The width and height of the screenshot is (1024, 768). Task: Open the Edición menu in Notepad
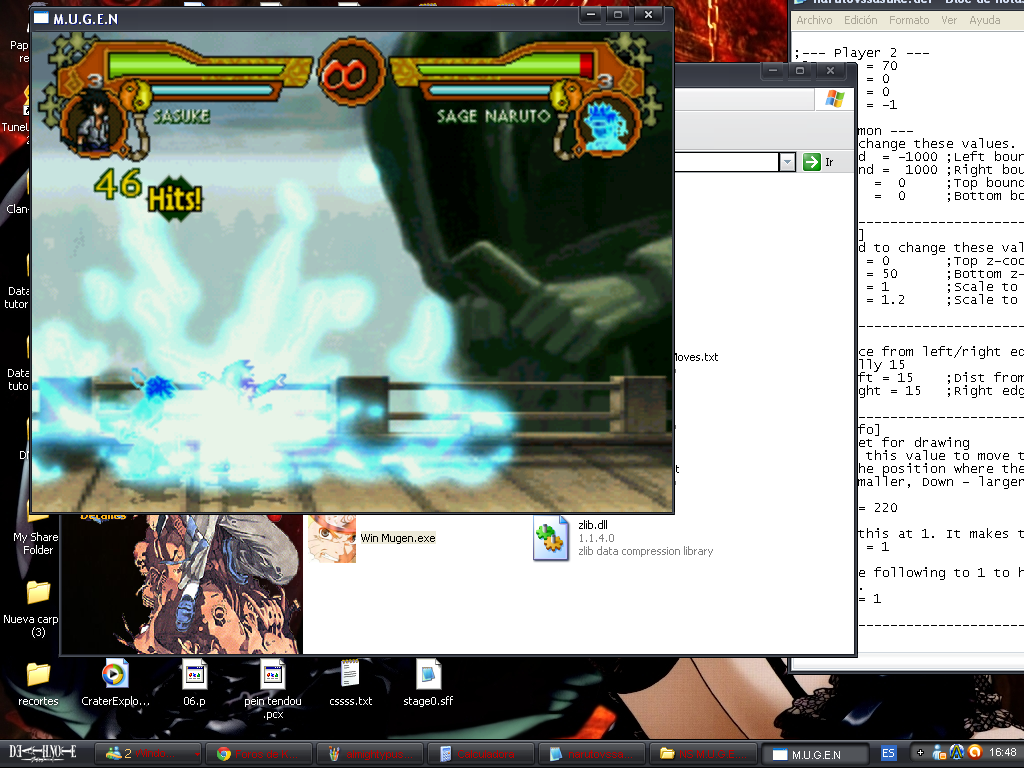coord(860,20)
